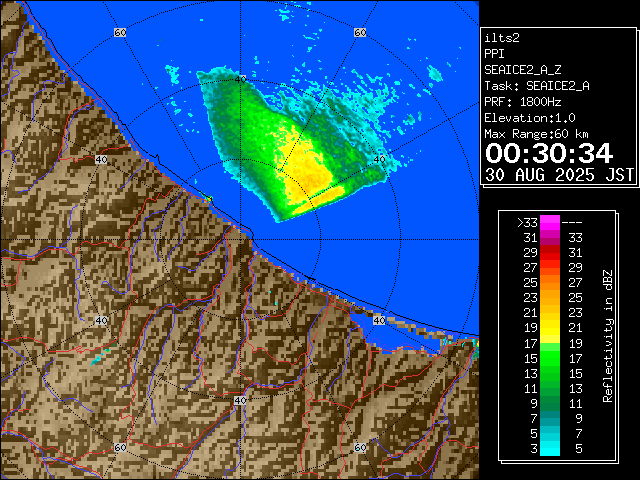The image size is (640, 480).
Task: Pick the yellow 19 dBZ legend color
Action: coord(550,327)
